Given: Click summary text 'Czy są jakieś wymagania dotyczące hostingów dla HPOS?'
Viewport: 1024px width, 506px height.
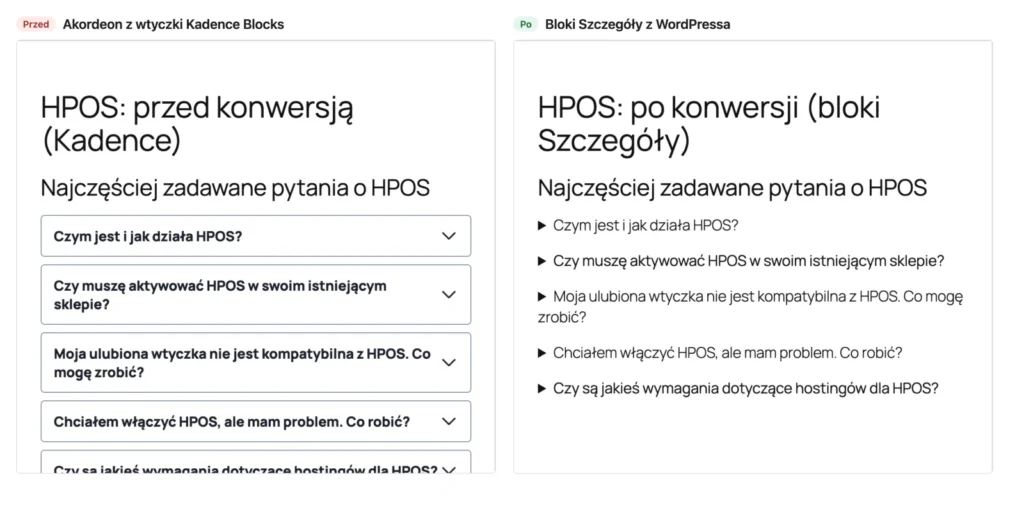Looking at the screenshot, I should click(746, 388).
